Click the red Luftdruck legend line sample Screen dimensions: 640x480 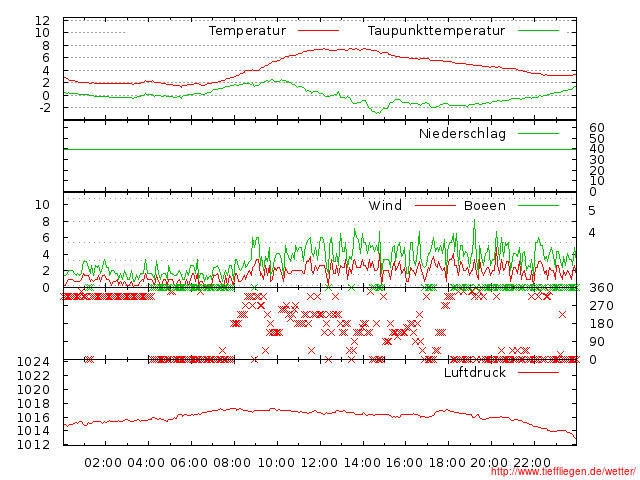[x=538, y=372]
